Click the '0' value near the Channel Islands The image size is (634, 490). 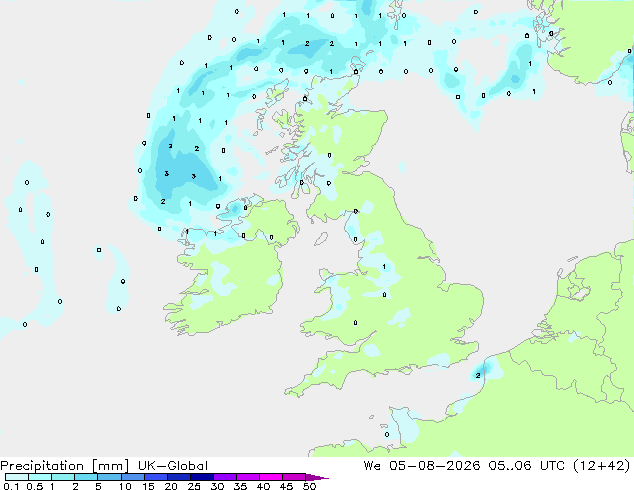[387, 435]
